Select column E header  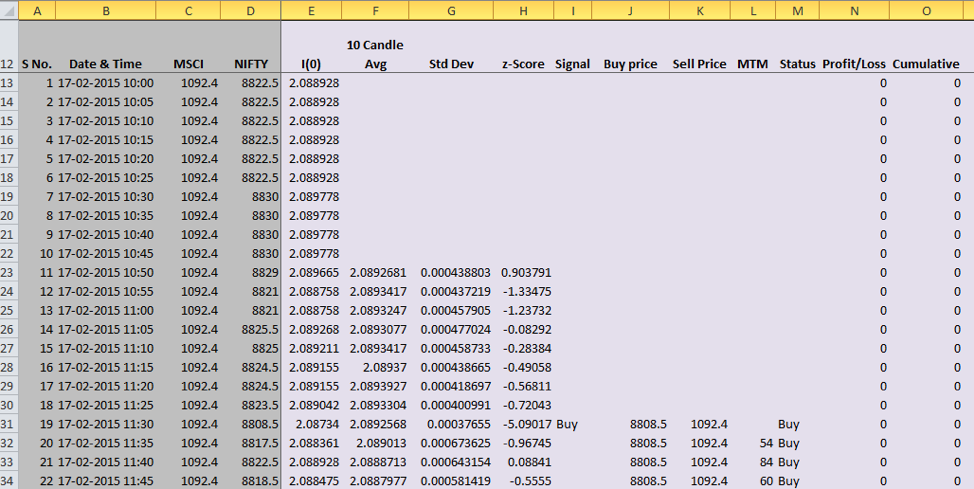tap(311, 11)
